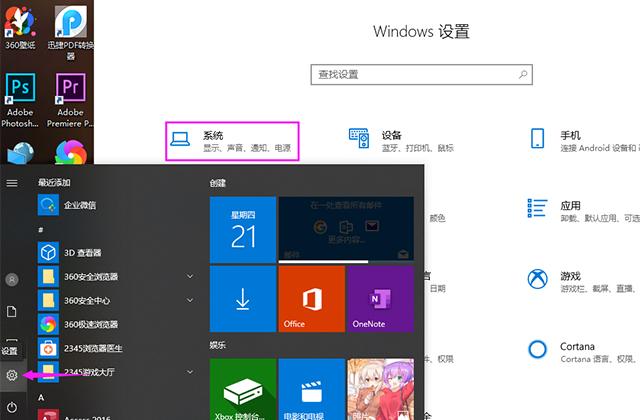Open the Apps (应用) settings category
The height and width of the screenshot is (420, 640).
click(584, 211)
